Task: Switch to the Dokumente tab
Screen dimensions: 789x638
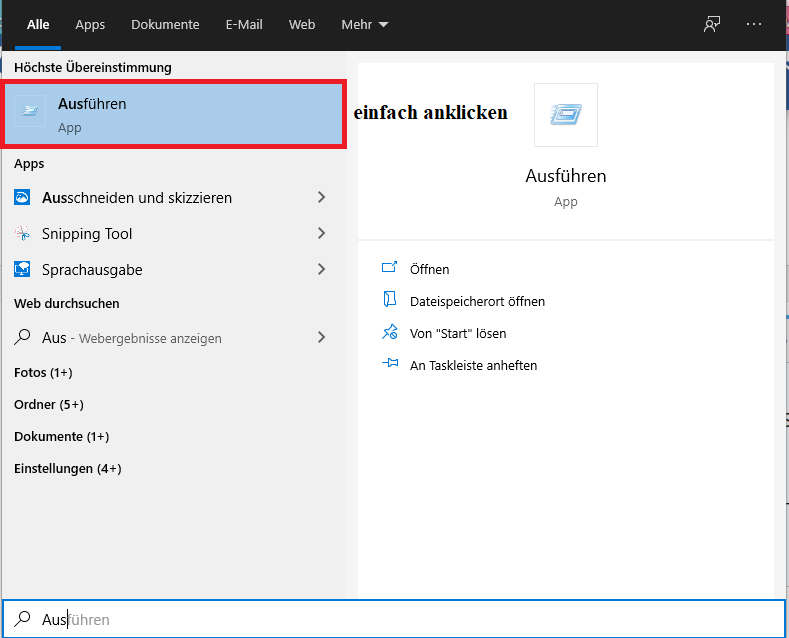Action: click(165, 25)
